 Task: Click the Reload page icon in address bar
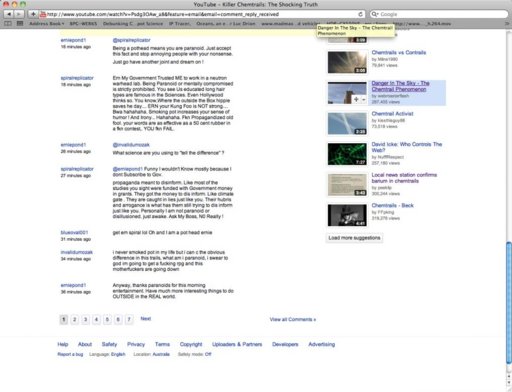coord(360,14)
